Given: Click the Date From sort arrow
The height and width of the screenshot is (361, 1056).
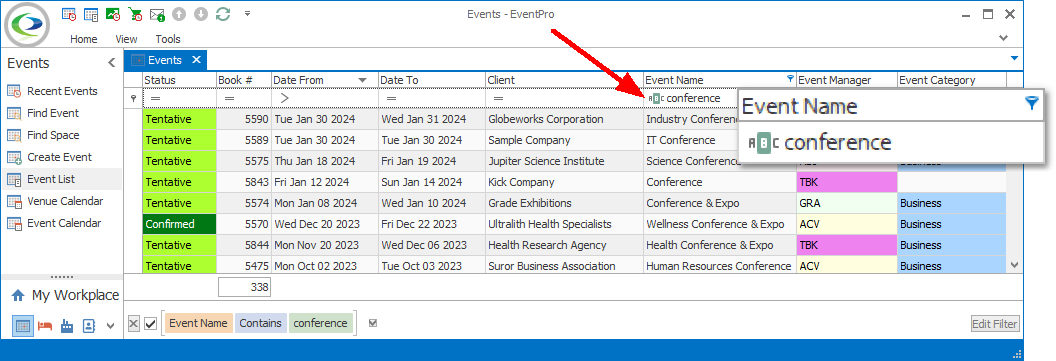Looking at the screenshot, I should point(363,80).
